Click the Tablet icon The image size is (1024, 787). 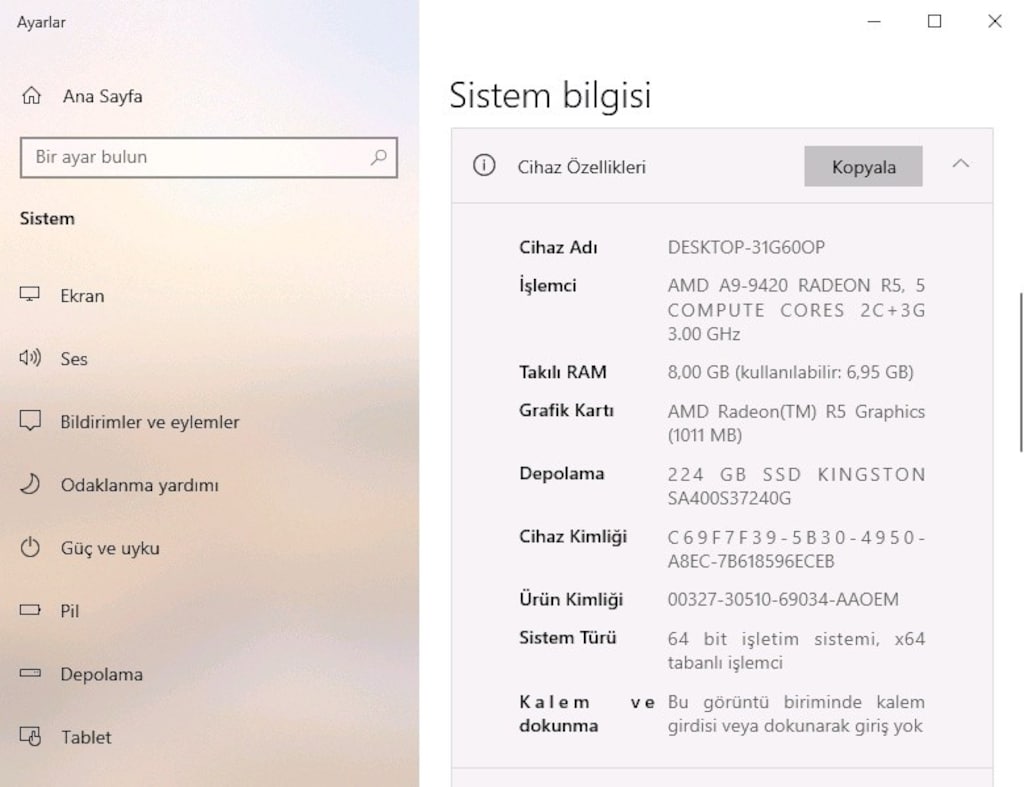point(30,736)
